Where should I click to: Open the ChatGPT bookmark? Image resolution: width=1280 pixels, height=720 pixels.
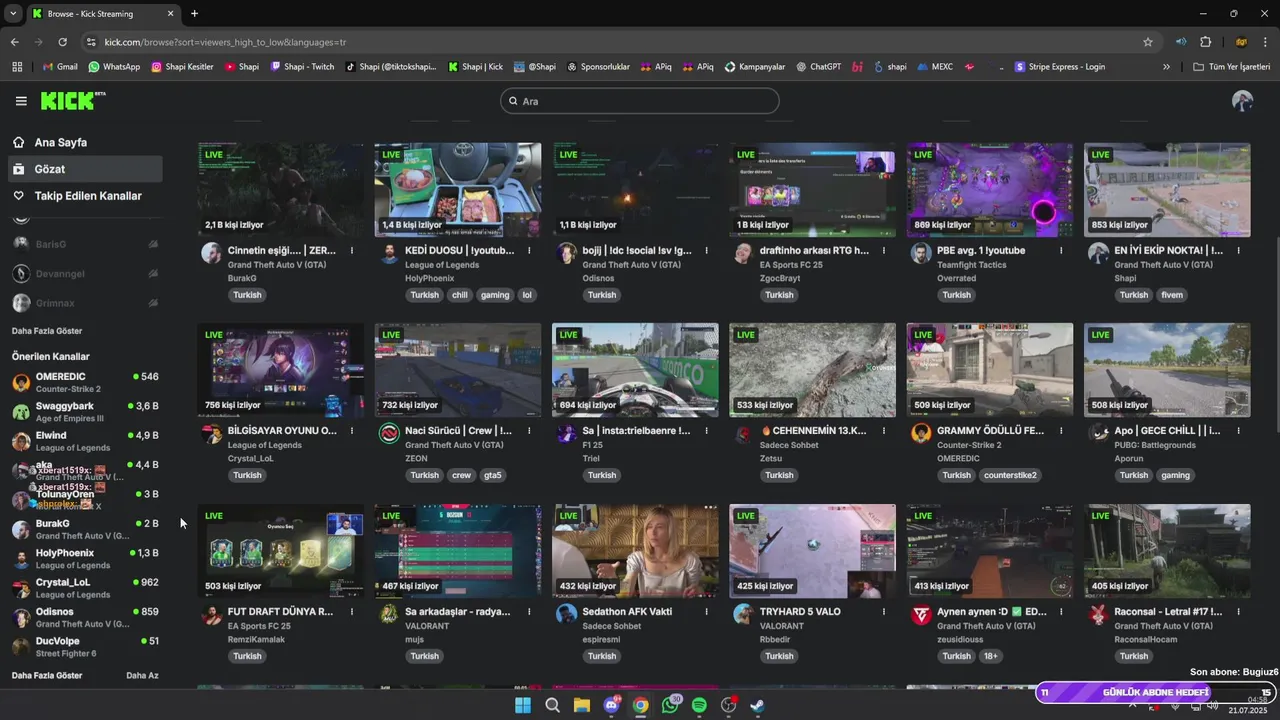pos(819,67)
